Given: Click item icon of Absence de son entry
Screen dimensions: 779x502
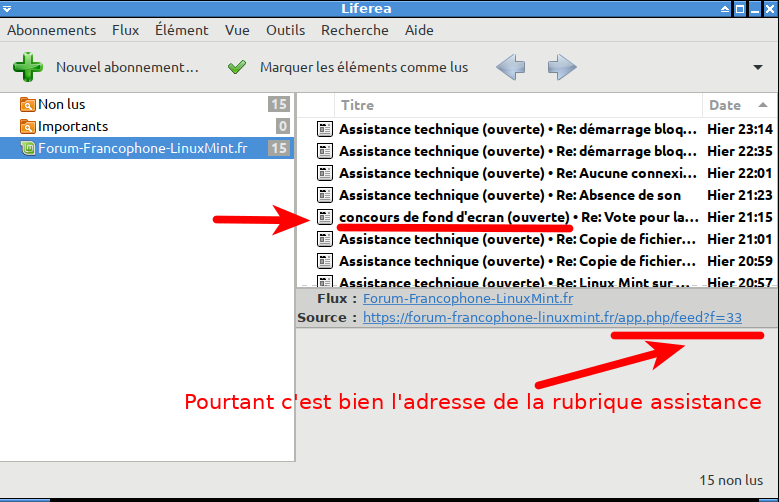Looking at the screenshot, I should tap(325, 195).
